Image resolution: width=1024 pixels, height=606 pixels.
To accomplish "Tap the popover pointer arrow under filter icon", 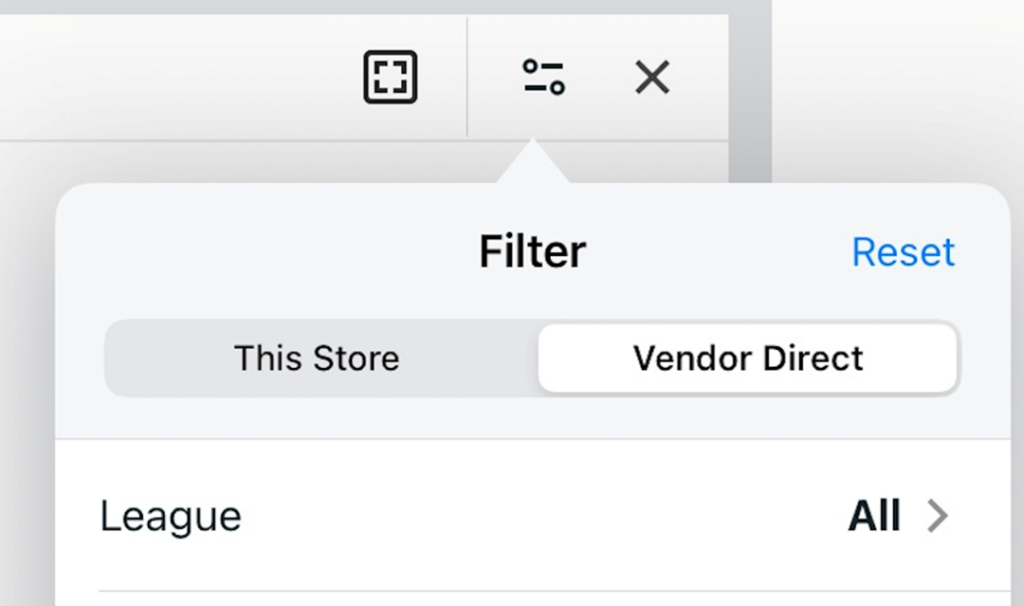I will 533,161.
